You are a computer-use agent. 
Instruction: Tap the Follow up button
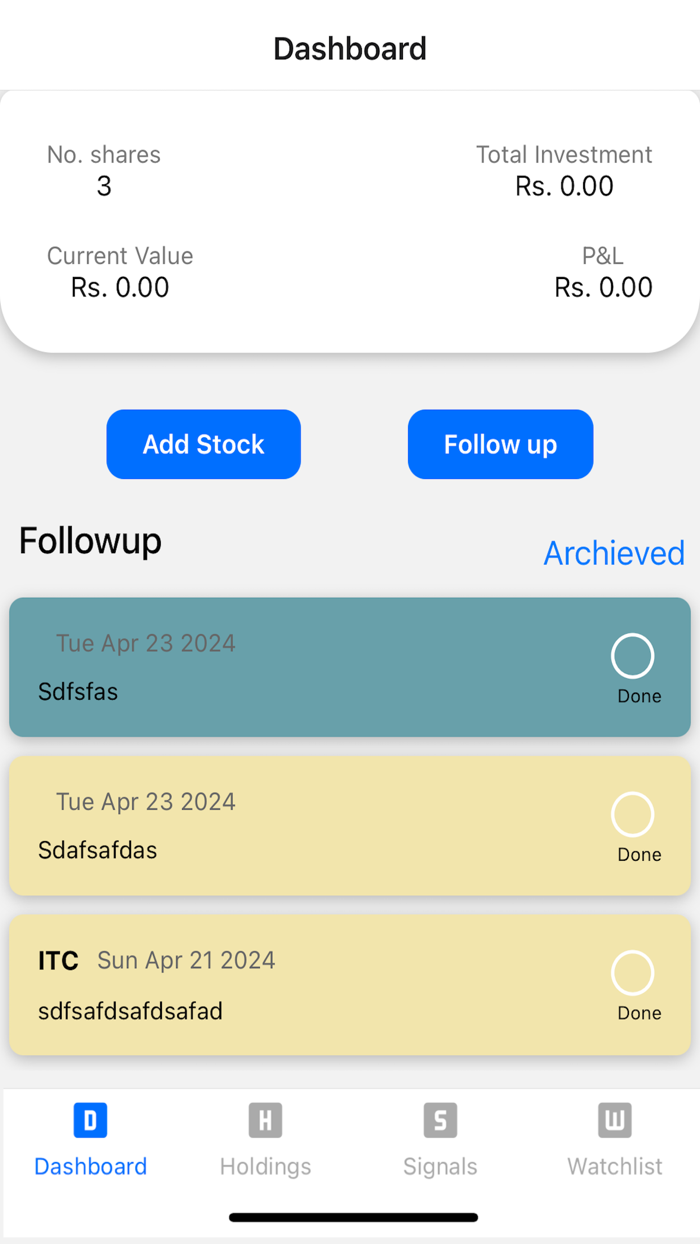tap(500, 444)
